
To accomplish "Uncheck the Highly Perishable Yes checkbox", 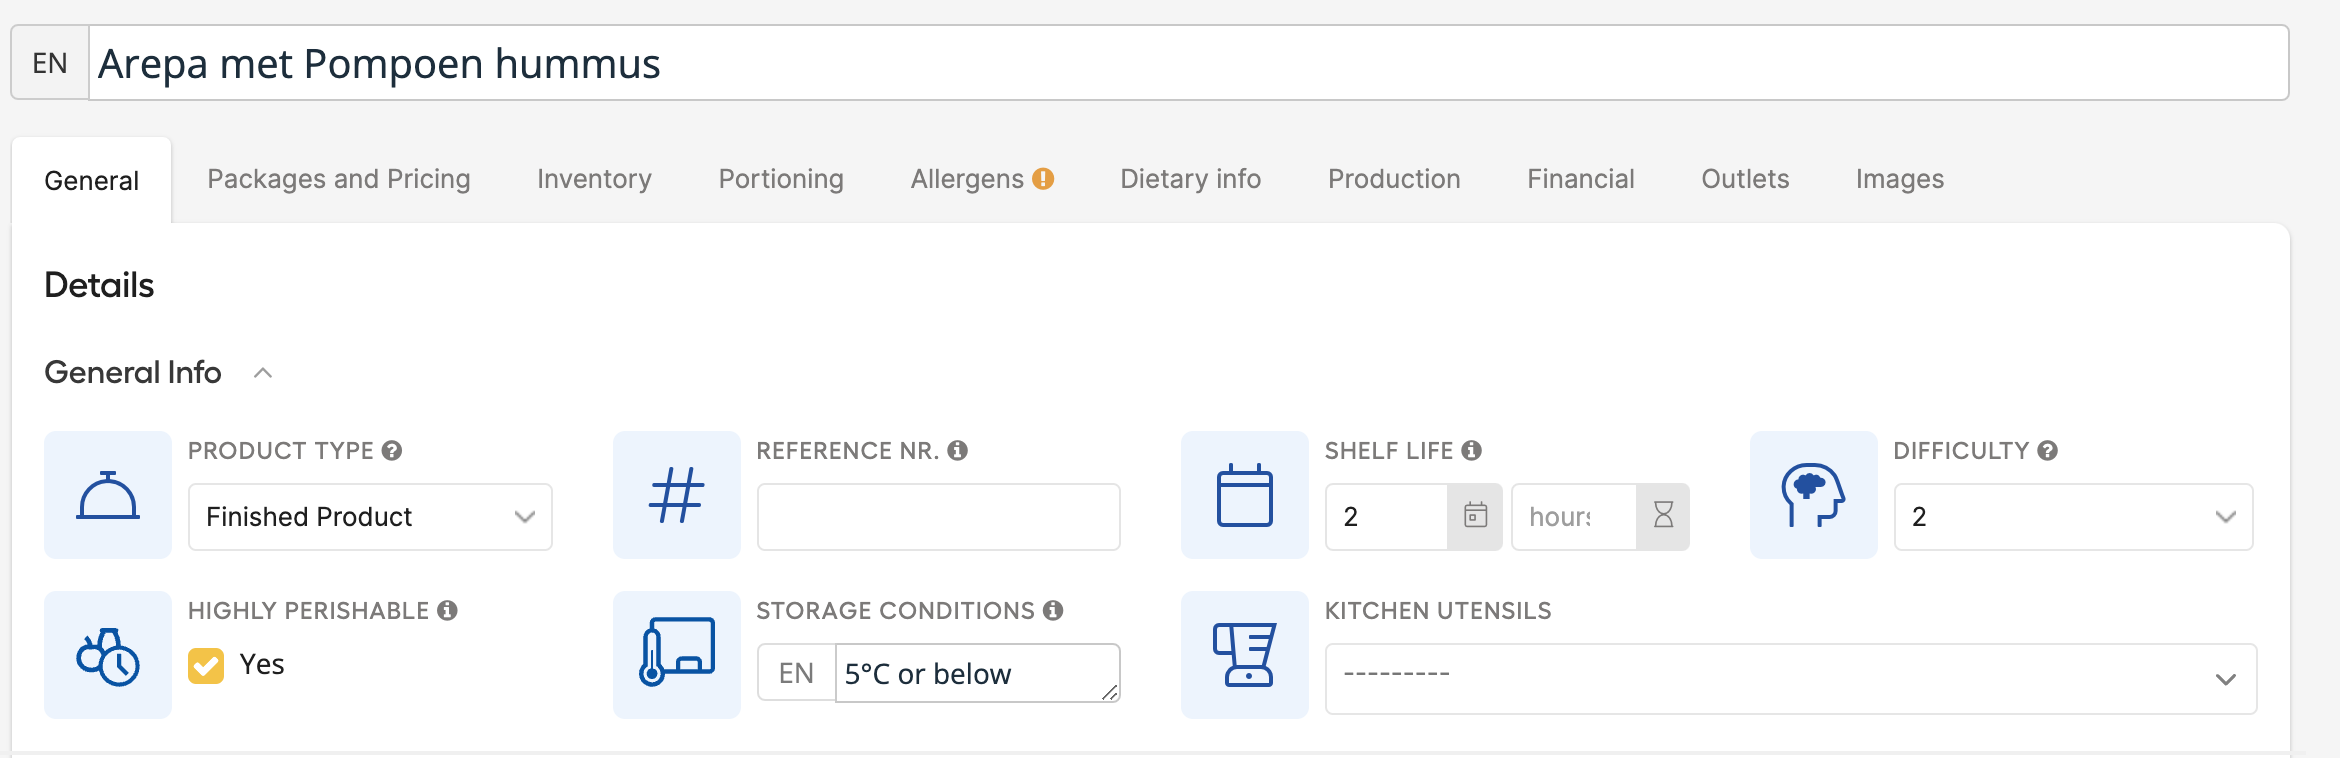I will [x=206, y=665].
